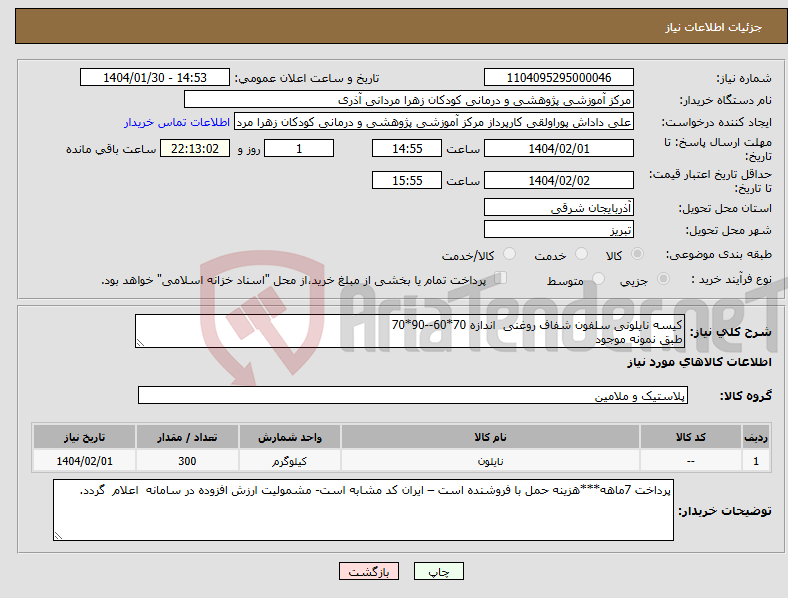
Task: Click the city field تبریز
Action: [x=558, y=229]
